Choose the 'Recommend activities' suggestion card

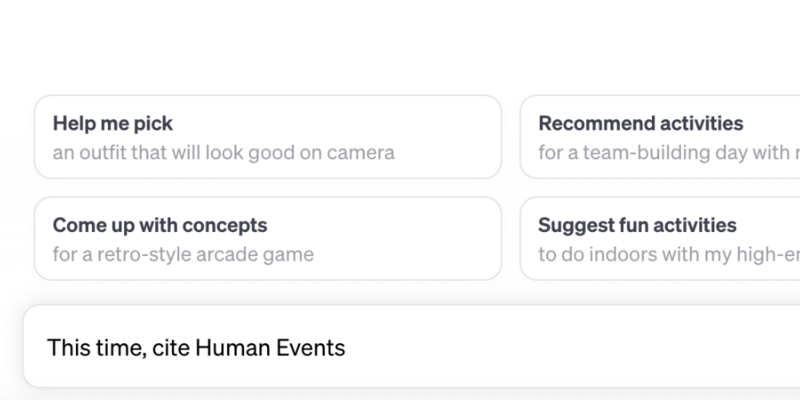coord(660,137)
